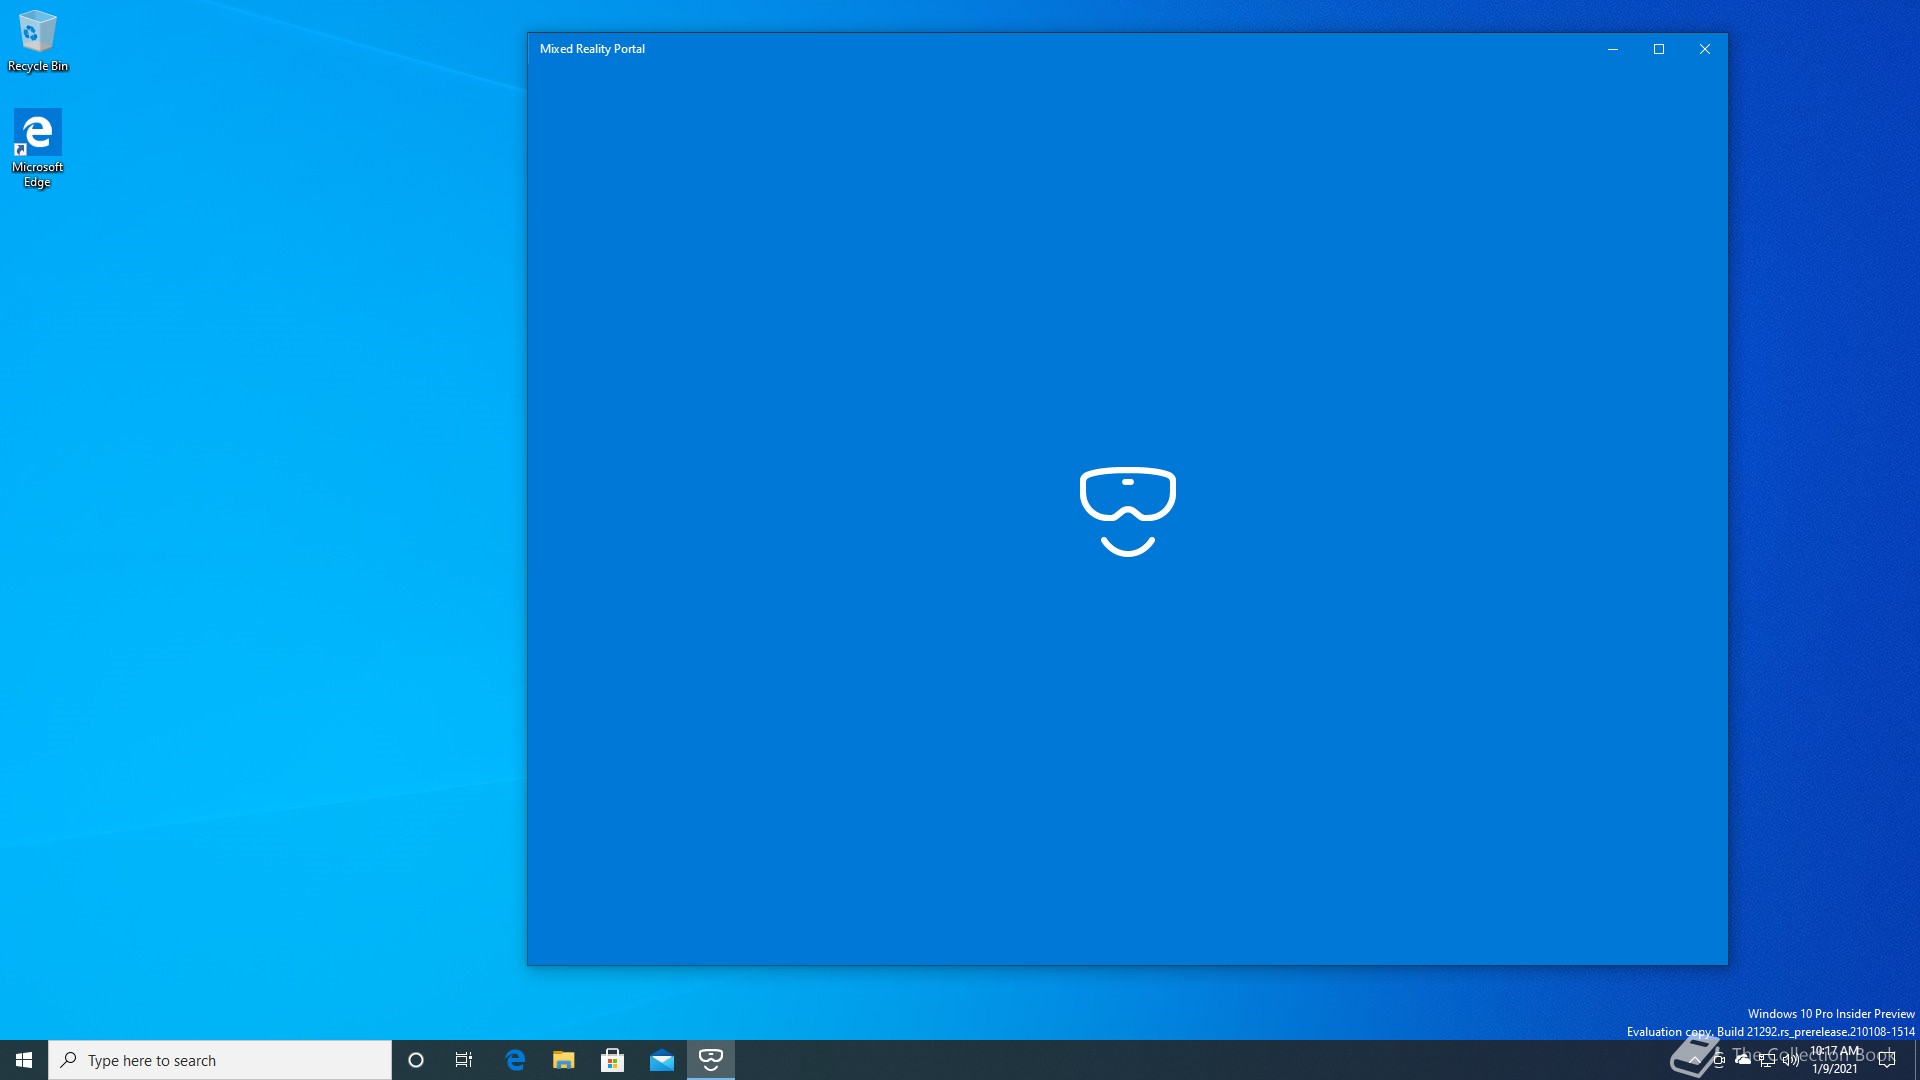Open File Explorer from the taskbar
The width and height of the screenshot is (1920, 1080).
[x=564, y=1060]
